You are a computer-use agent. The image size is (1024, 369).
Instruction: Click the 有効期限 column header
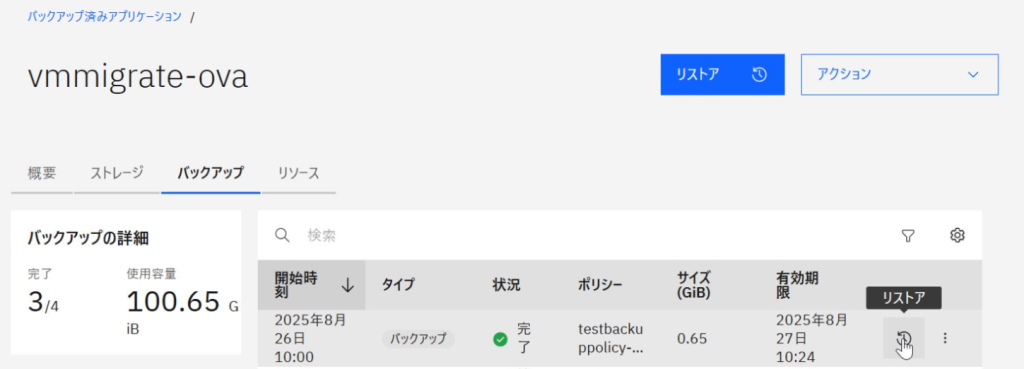pyautogui.click(x=797, y=285)
